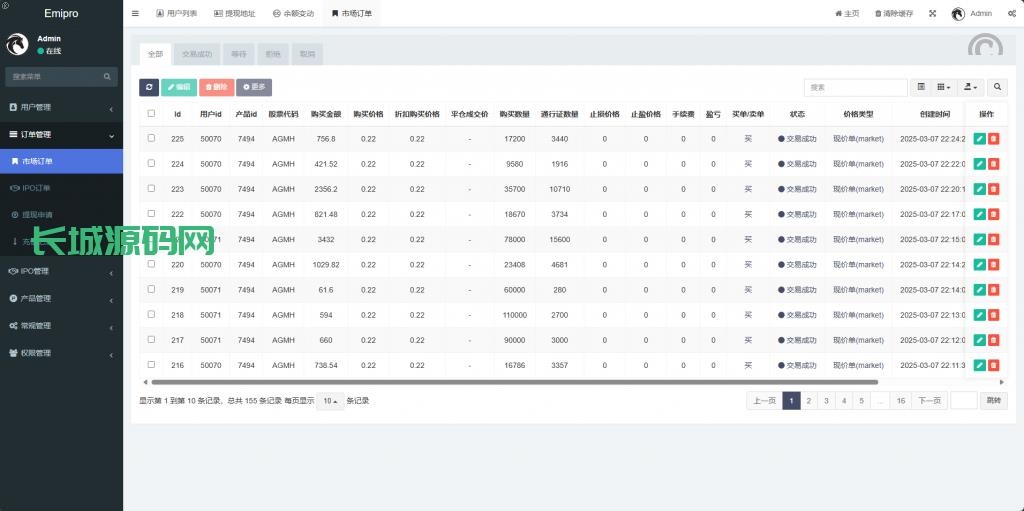Image resolution: width=1024 pixels, height=511 pixels.
Task: Click the red delete icon for order 222
Action: [x=993, y=214]
